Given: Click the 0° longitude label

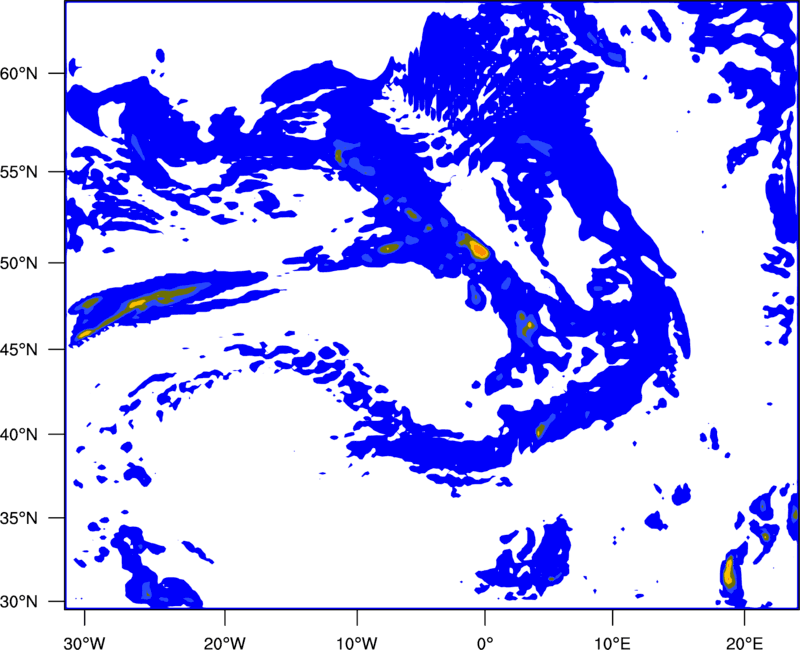Looking at the screenshot, I should [x=485, y=643].
